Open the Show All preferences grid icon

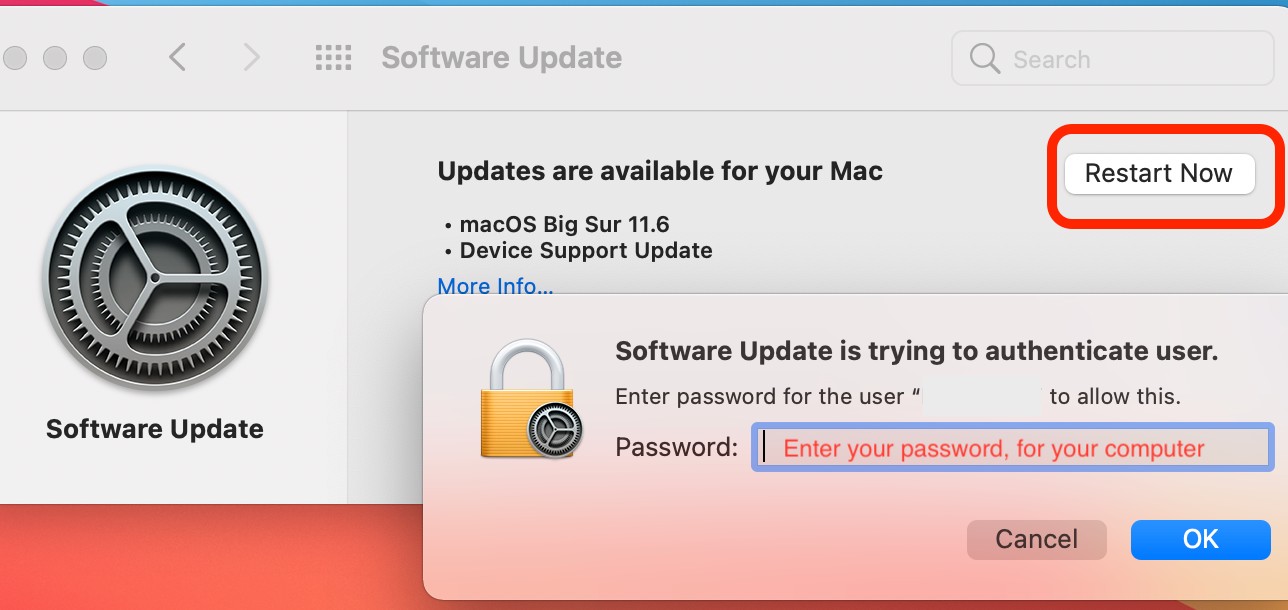pos(334,58)
